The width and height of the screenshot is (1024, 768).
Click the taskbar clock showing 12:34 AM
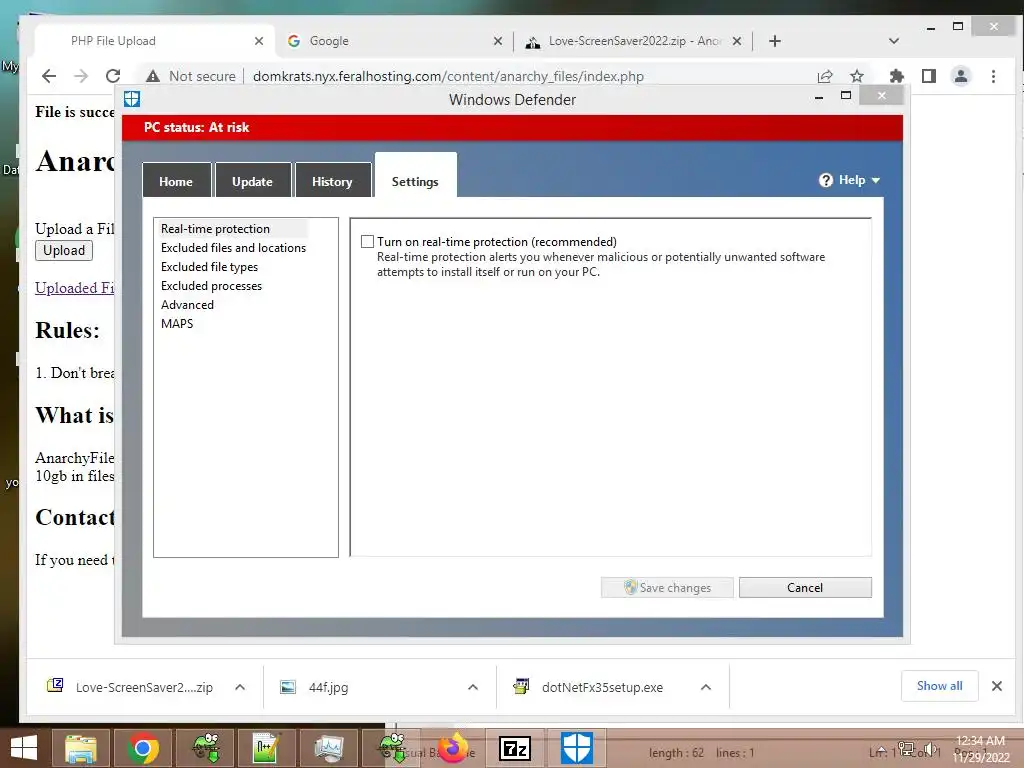click(x=981, y=749)
